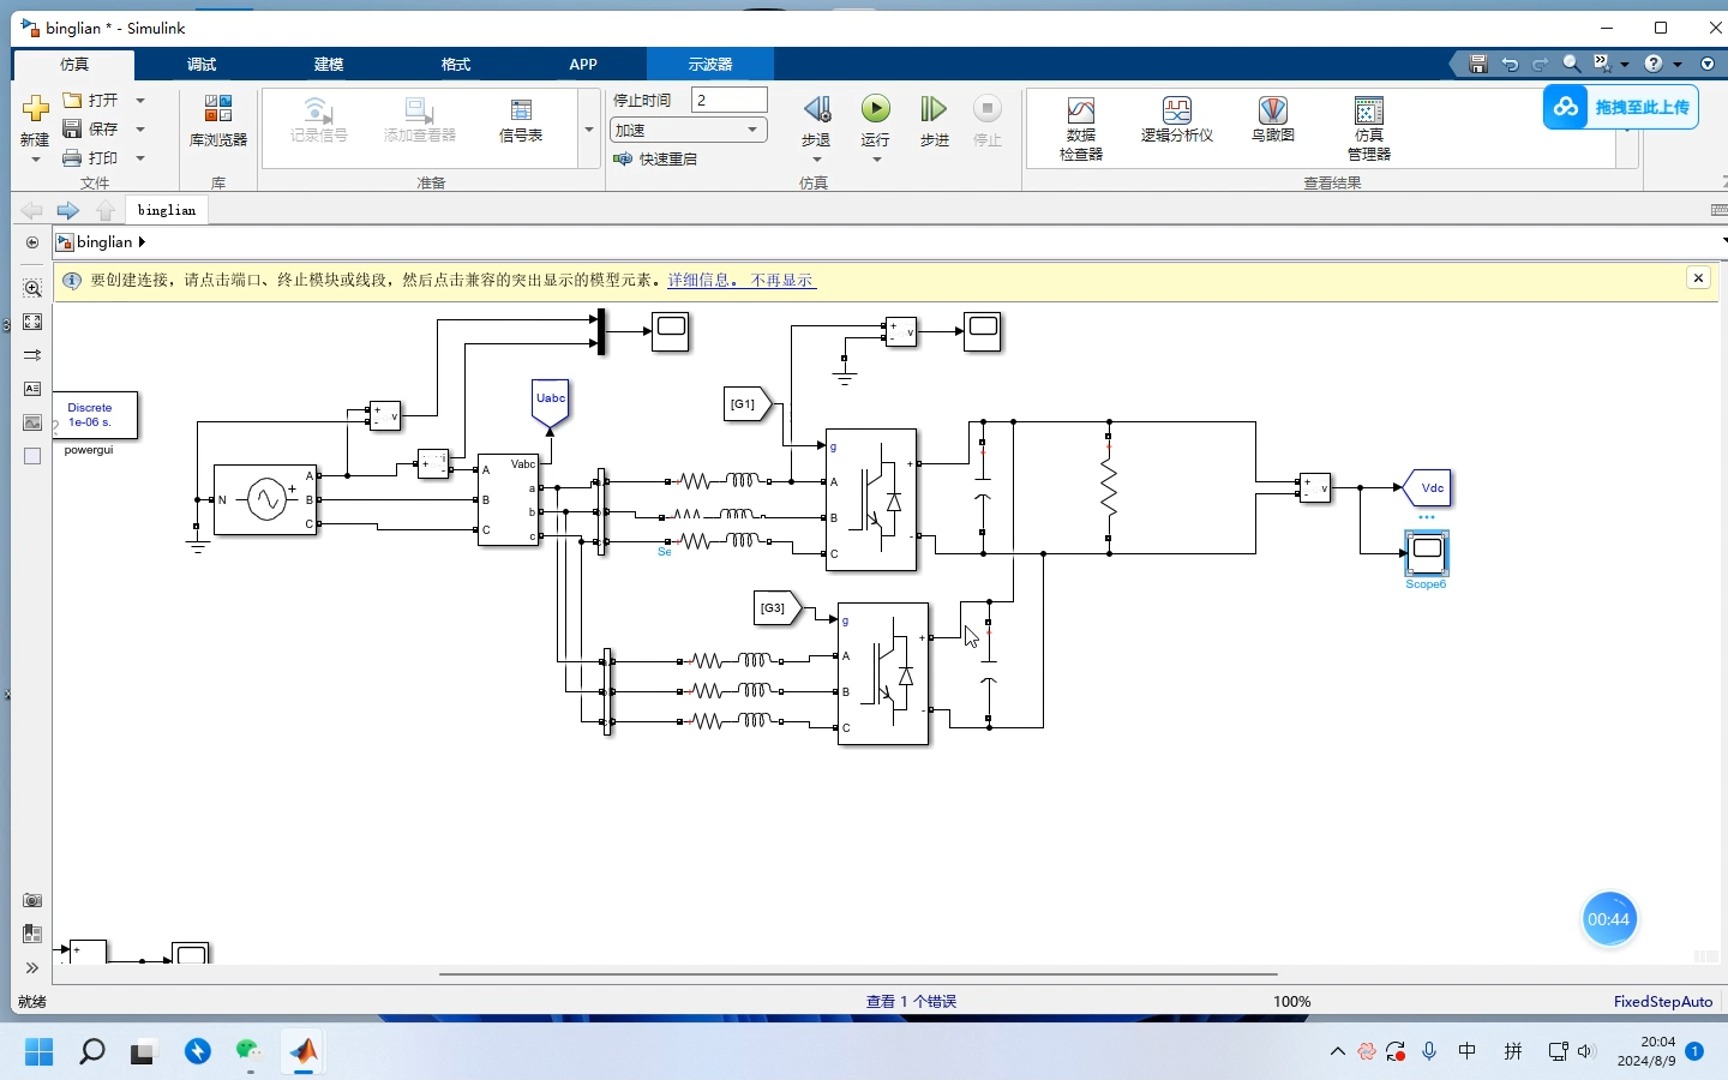Click the zoom tool in left palette
Viewport: 1728px width, 1080px height.
[32, 288]
